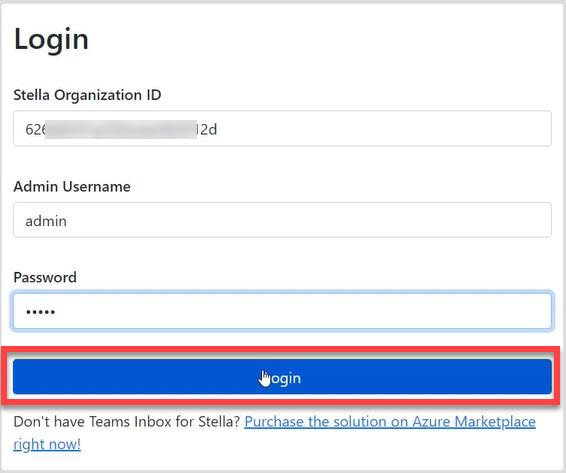Click the Stella Organization ID input field

pyautogui.click(x=282, y=129)
